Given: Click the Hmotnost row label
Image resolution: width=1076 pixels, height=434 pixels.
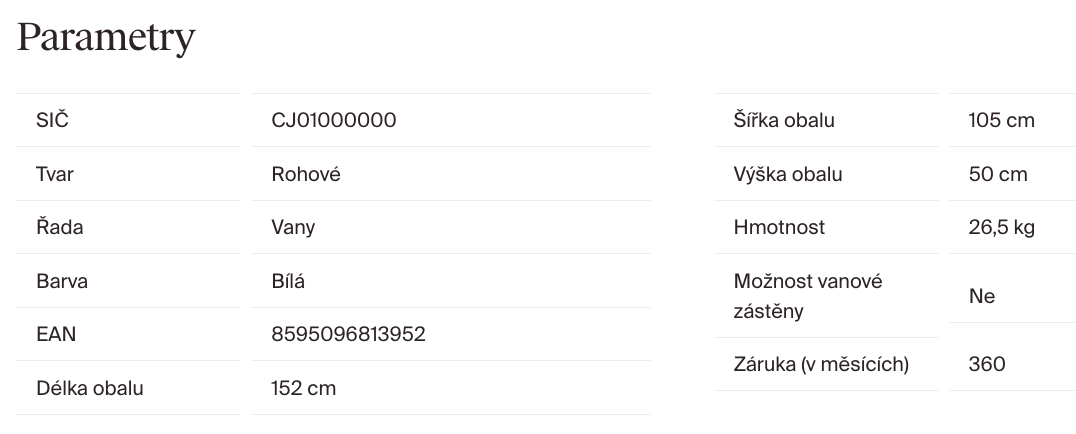Looking at the screenshot, I should pyautogui.click(x=779, y=227).
